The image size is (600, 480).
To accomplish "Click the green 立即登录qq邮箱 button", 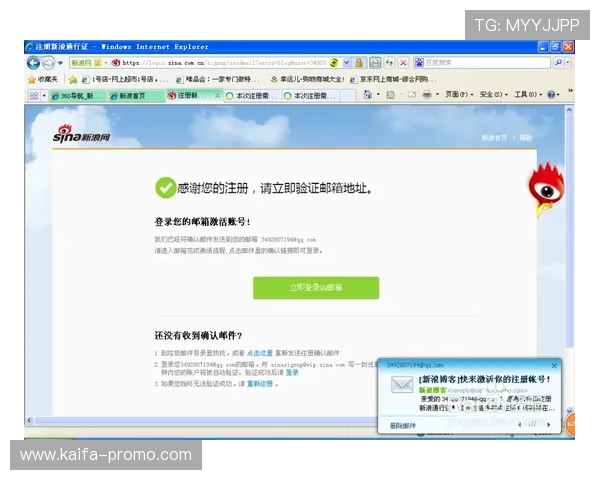I will tap(316, 288).
